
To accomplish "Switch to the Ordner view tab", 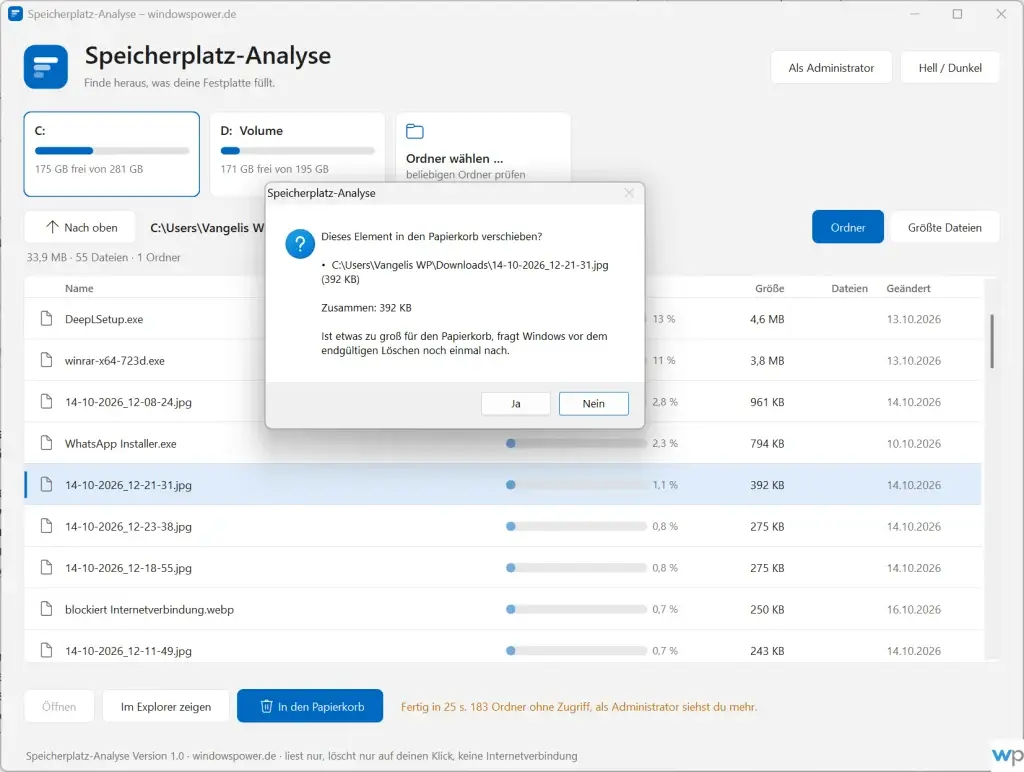I will tap(848, 227).
